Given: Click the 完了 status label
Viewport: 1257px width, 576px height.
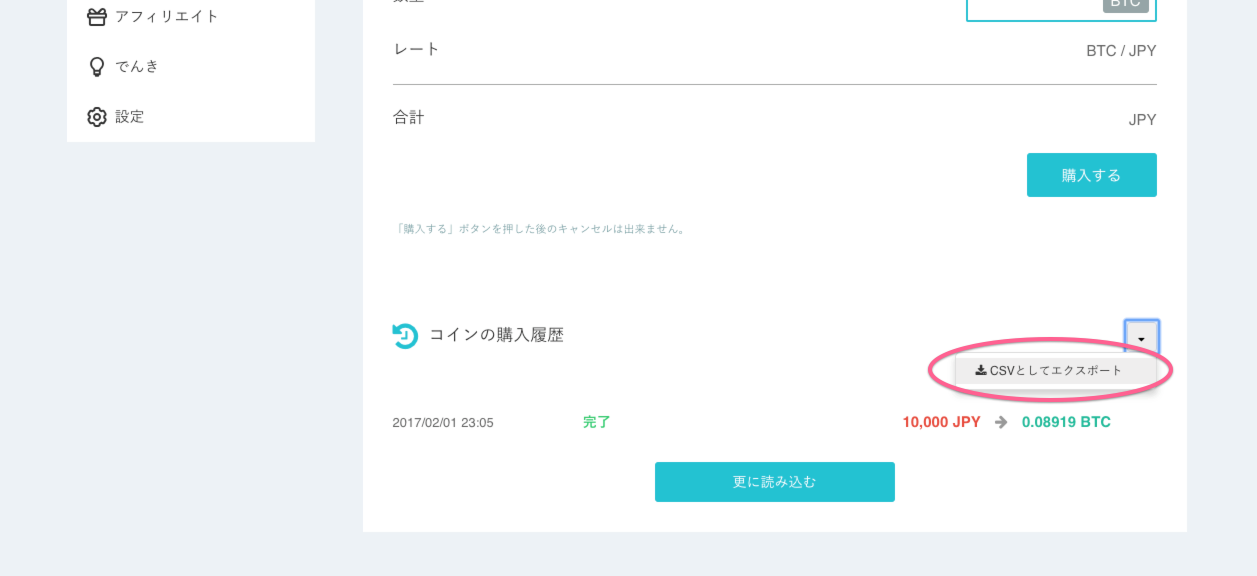Looking at the screenshot, I should pos(597,422).
